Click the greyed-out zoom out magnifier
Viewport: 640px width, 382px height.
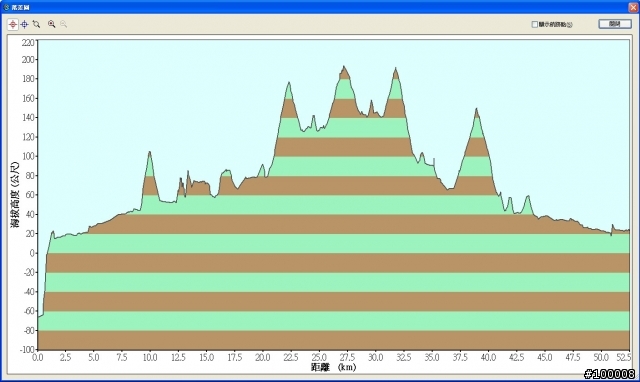(x=63, y=24)
